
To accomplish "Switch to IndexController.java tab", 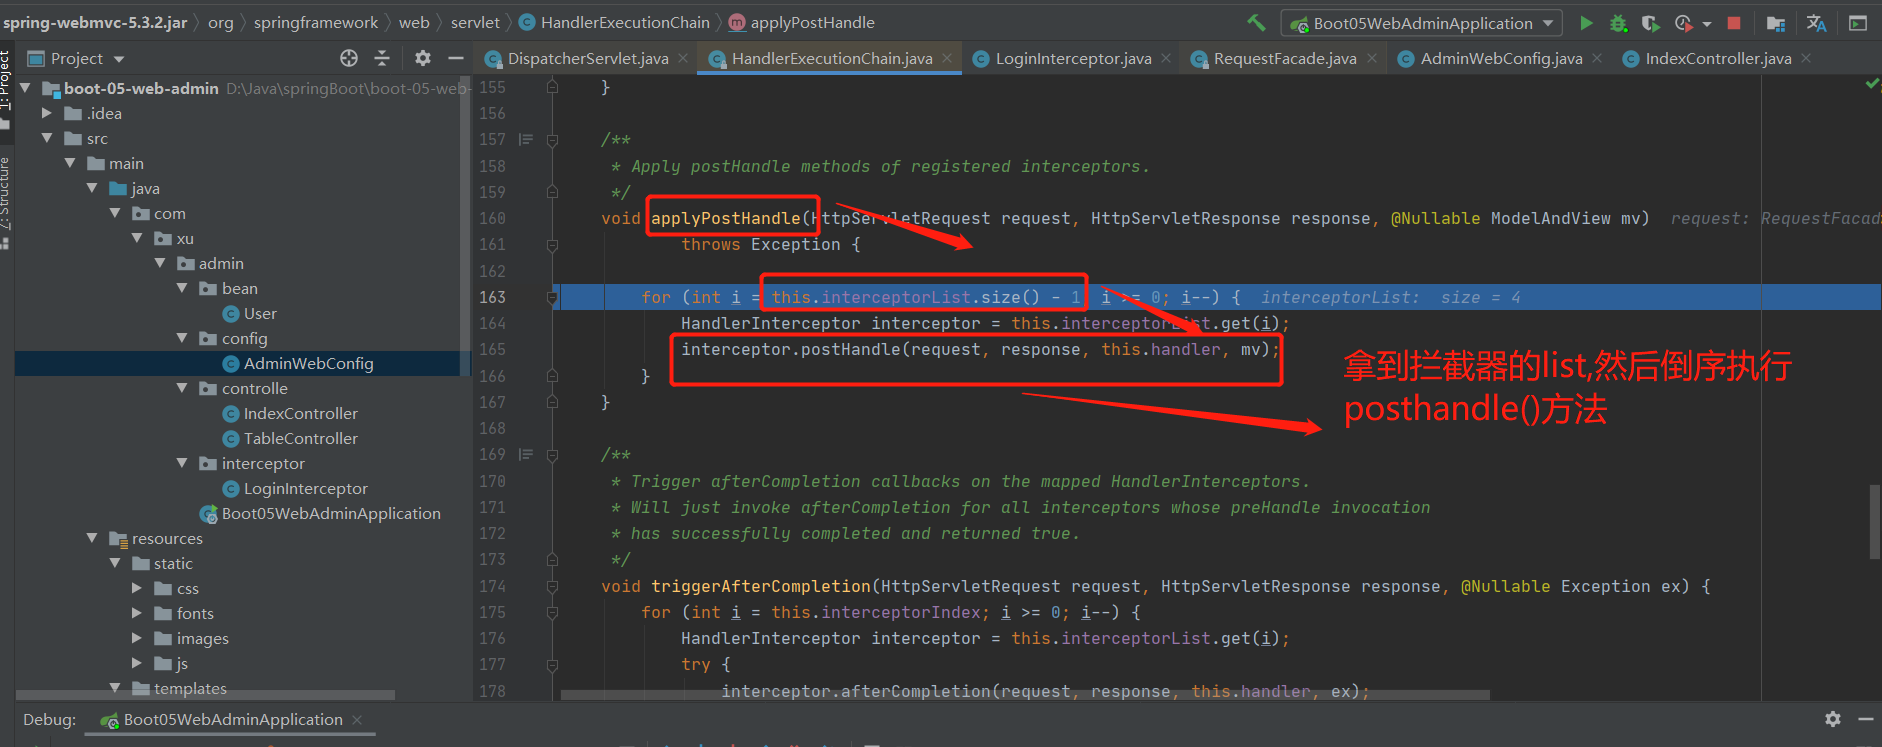I will pyautogui.click(x=1718, y=59).
